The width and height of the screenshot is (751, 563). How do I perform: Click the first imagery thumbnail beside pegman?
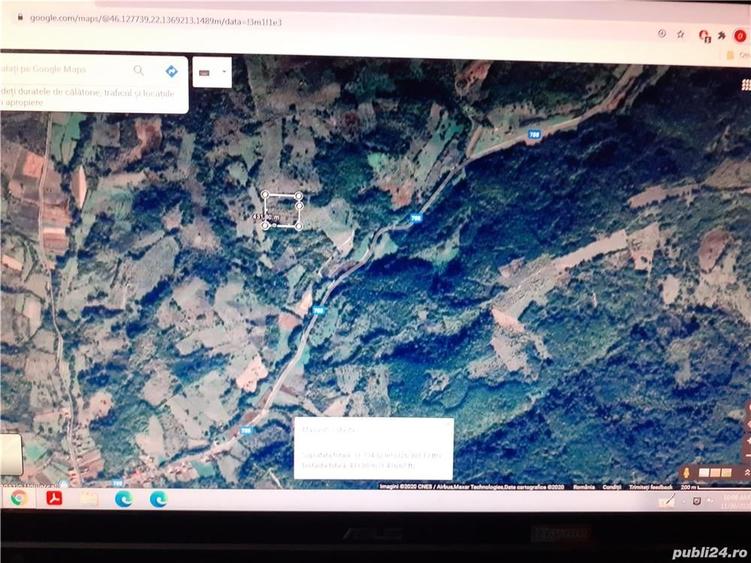(x=704, y=473)
